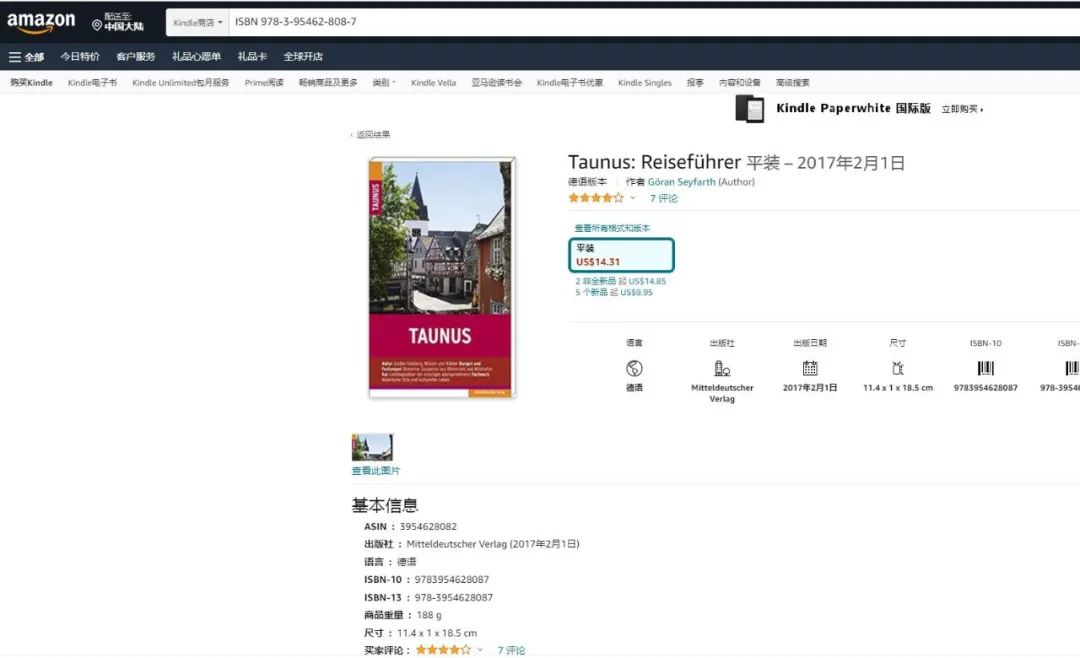This screenshot has width=1080, height=658.
Task: Select Kindle电子书 tab
Action: click(x=92, y=83)
